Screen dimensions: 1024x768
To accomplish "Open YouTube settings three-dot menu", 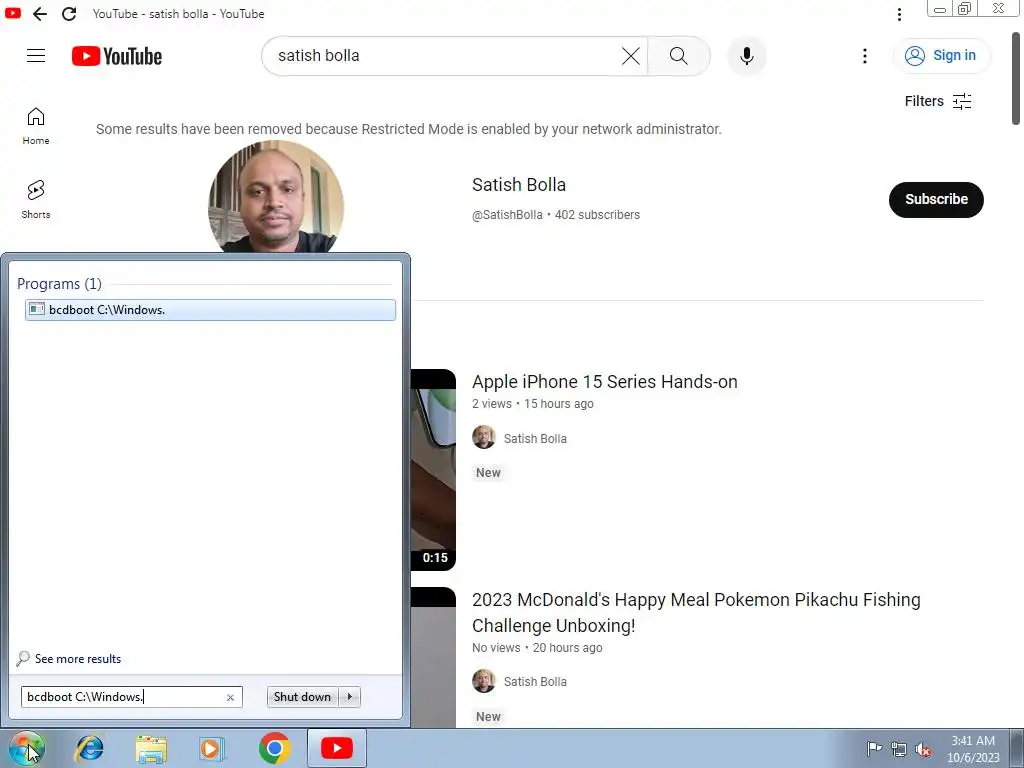I will pyautogui.click(x=865, y=56).
